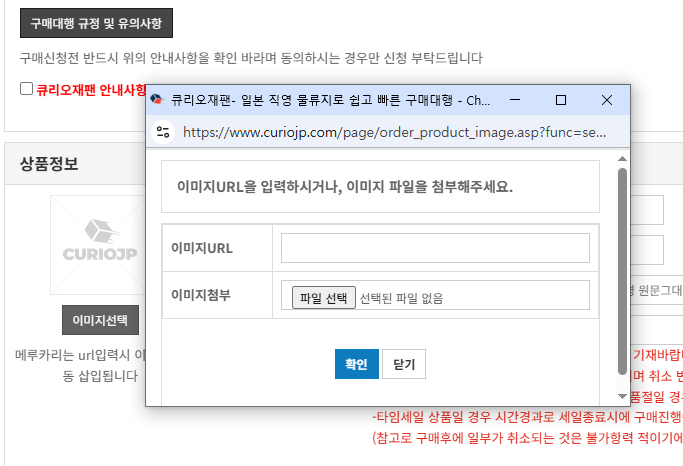
Task: Click the 상품정보 section heading
Action: tap(49, 164)
